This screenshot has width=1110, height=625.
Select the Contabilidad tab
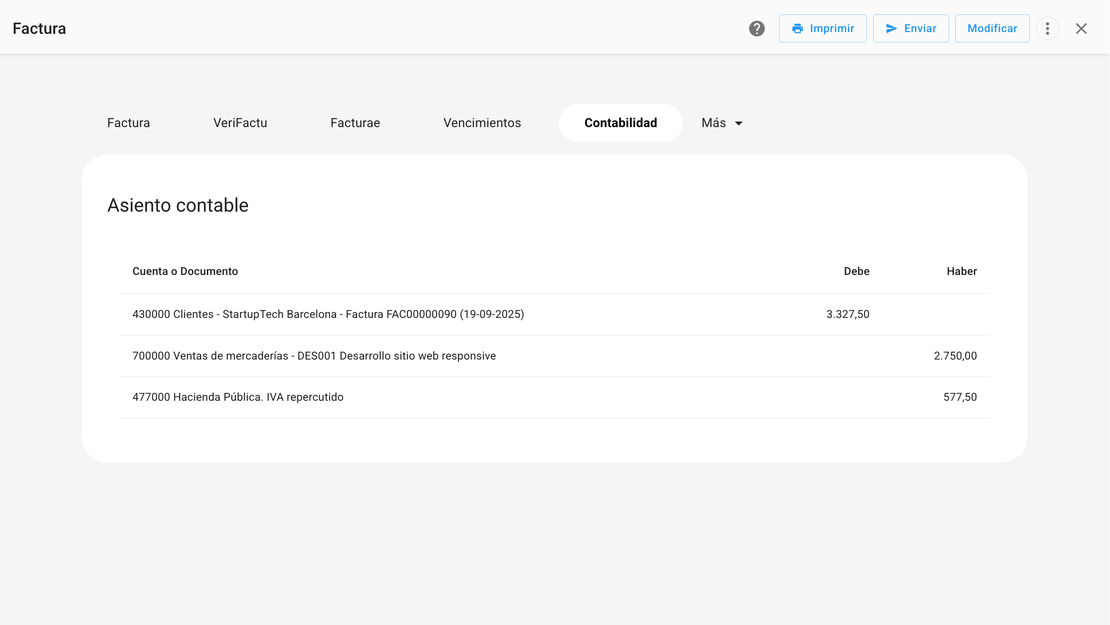620,123
